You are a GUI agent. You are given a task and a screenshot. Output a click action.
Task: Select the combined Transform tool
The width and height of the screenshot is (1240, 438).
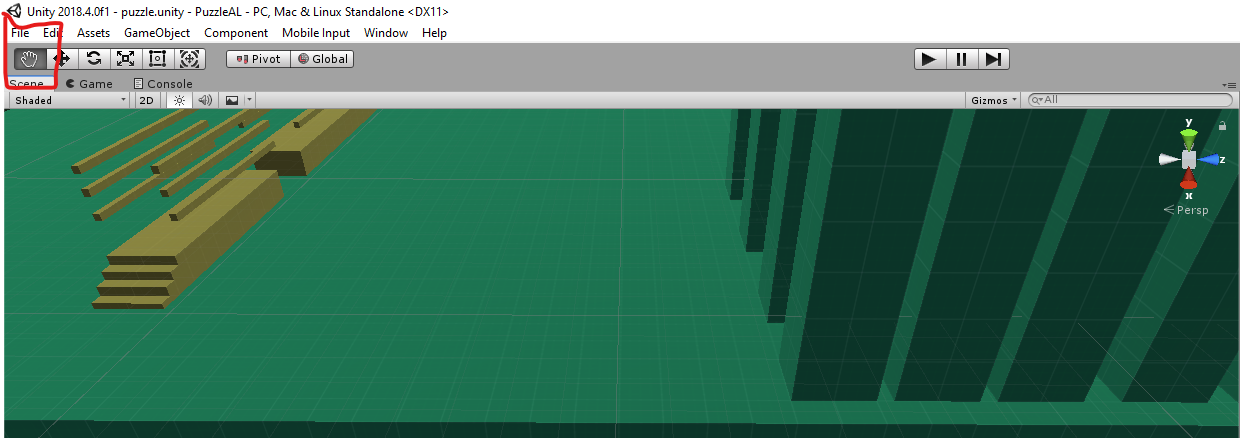tap(189, 59)
